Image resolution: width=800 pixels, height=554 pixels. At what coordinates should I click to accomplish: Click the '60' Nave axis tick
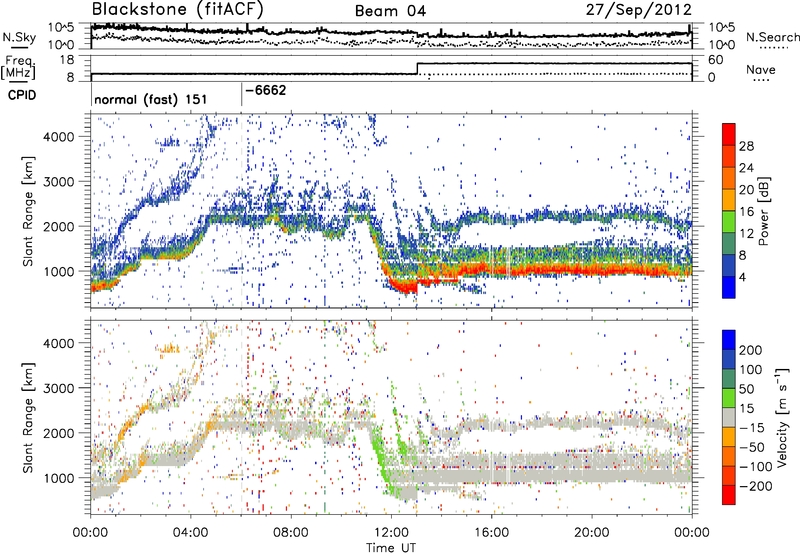point(715,60)
